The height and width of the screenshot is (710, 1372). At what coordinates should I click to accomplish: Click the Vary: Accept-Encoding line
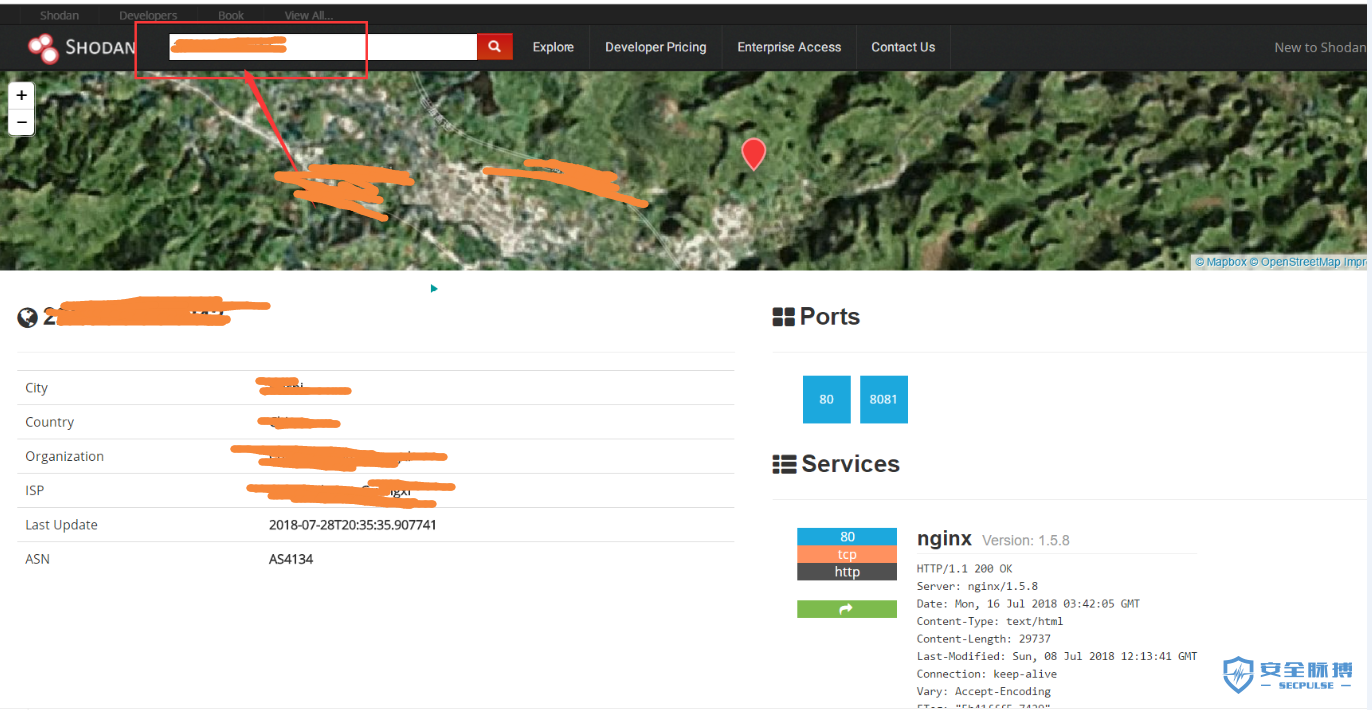coord(984,691)
